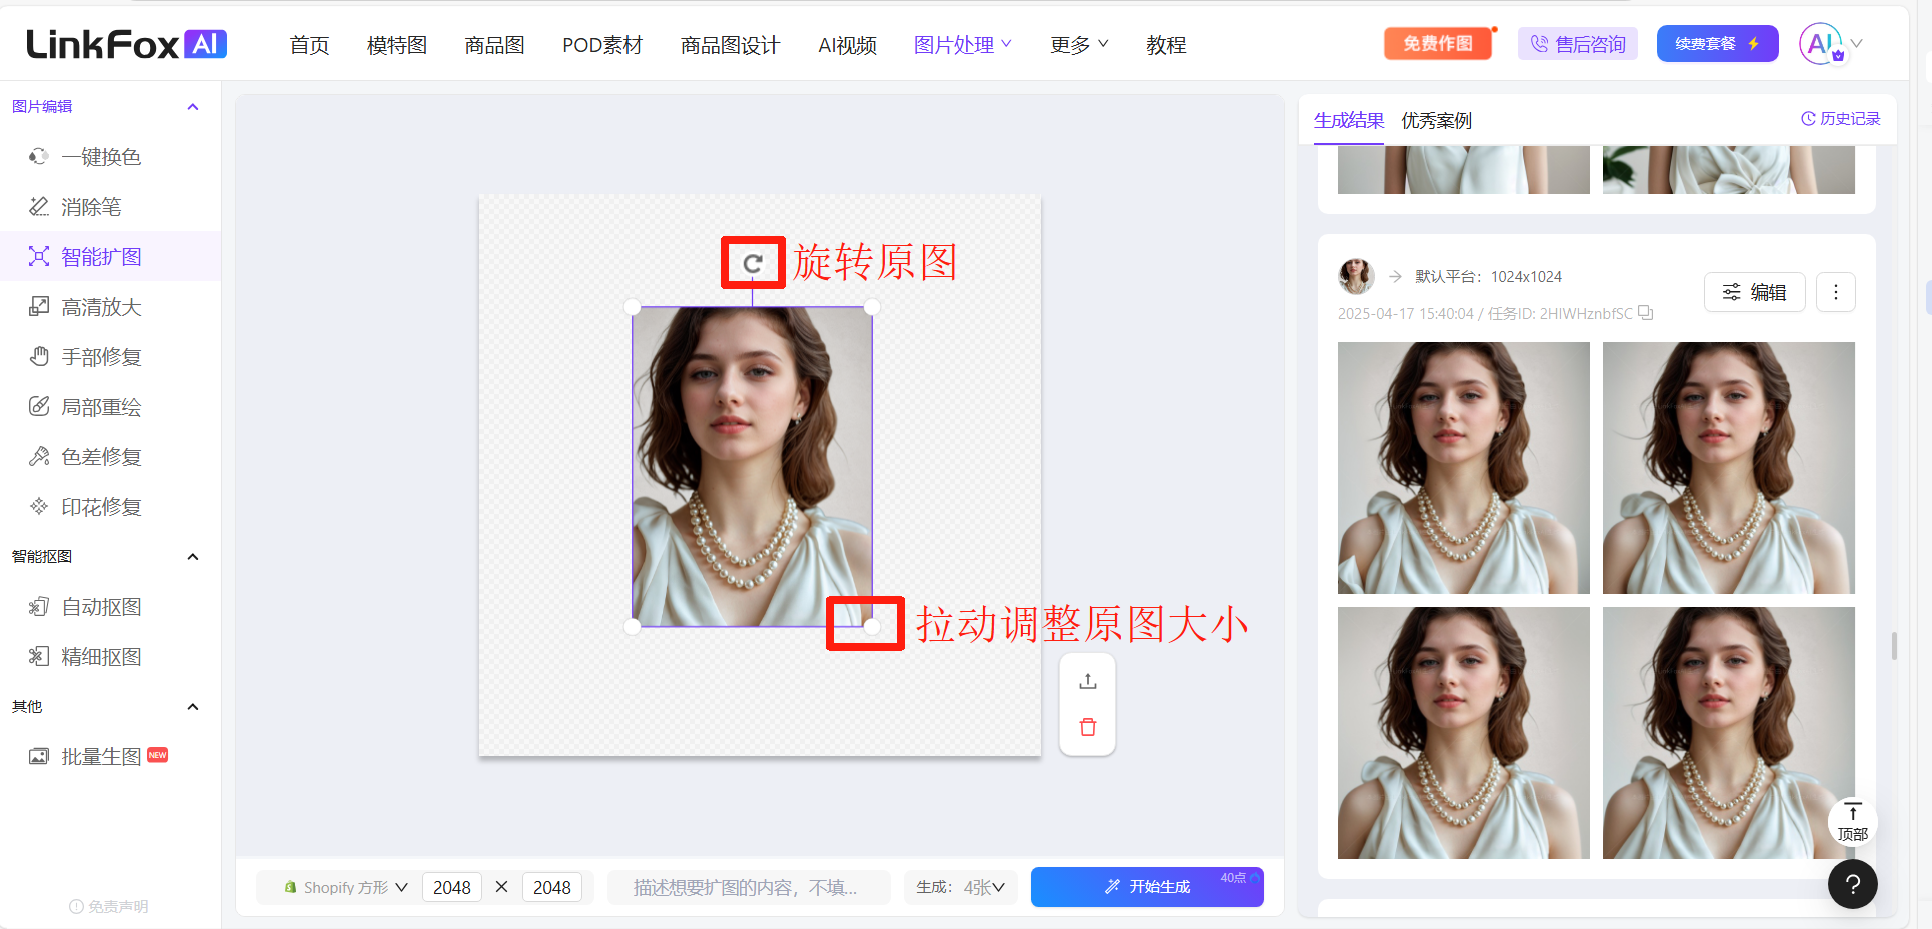Click the LinkFox AI logo
This screenshot has height=929, width=1932.
127,44
